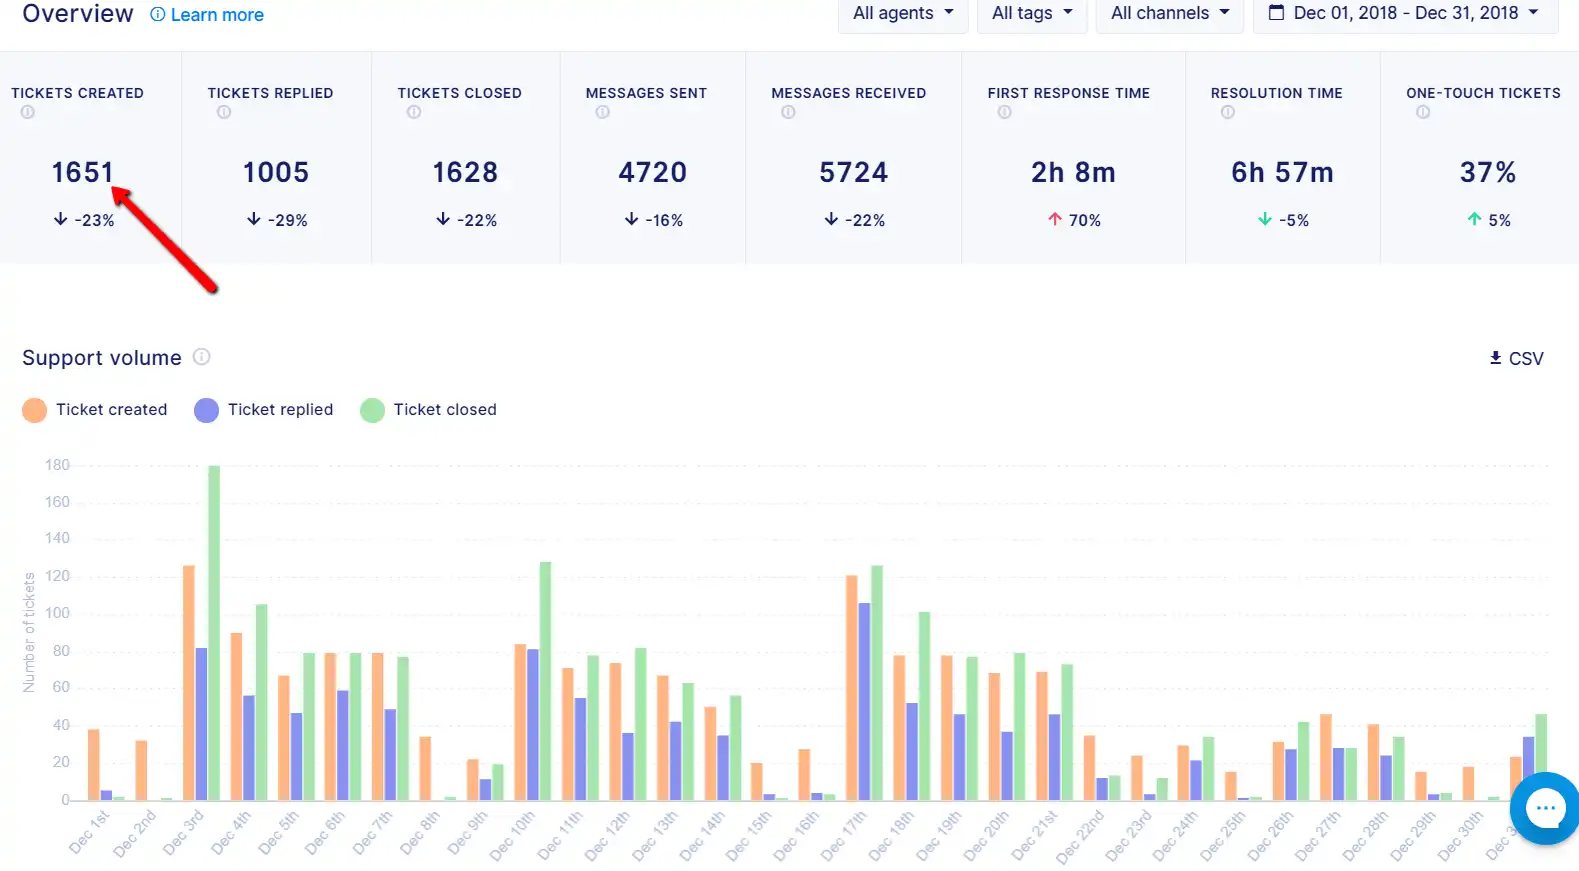Show the info tooltip for Messages Sent
1579x871 pixels.
point(602,112)
